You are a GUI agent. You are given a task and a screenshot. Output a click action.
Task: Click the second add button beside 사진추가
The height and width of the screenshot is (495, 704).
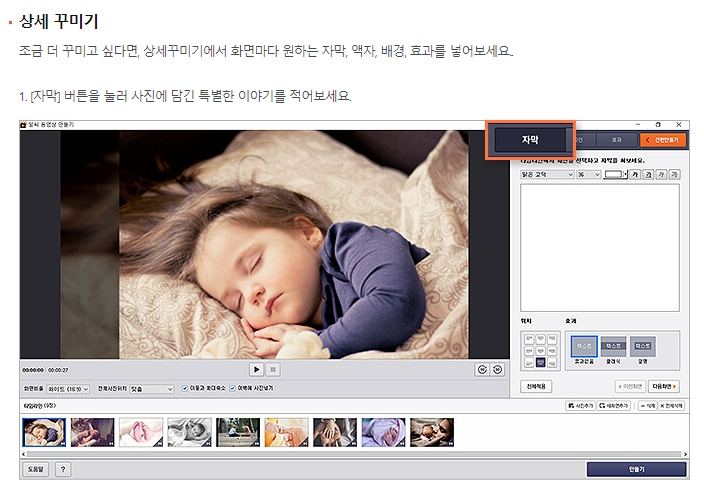(614, 406)
